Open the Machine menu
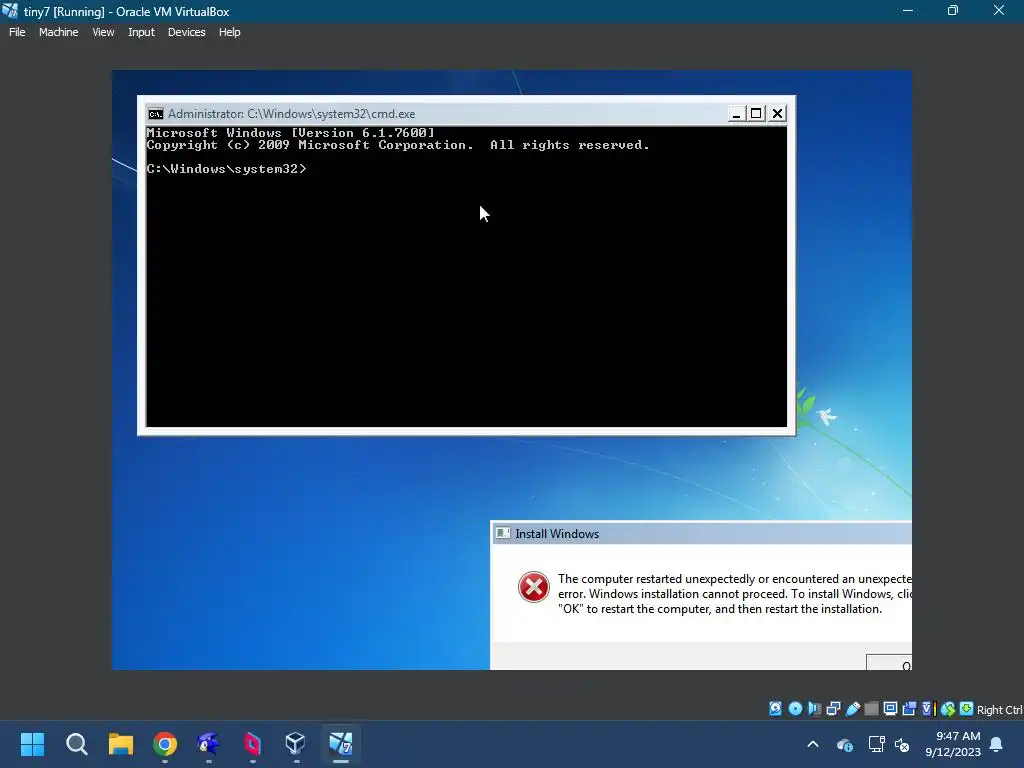 click(58, 32)
